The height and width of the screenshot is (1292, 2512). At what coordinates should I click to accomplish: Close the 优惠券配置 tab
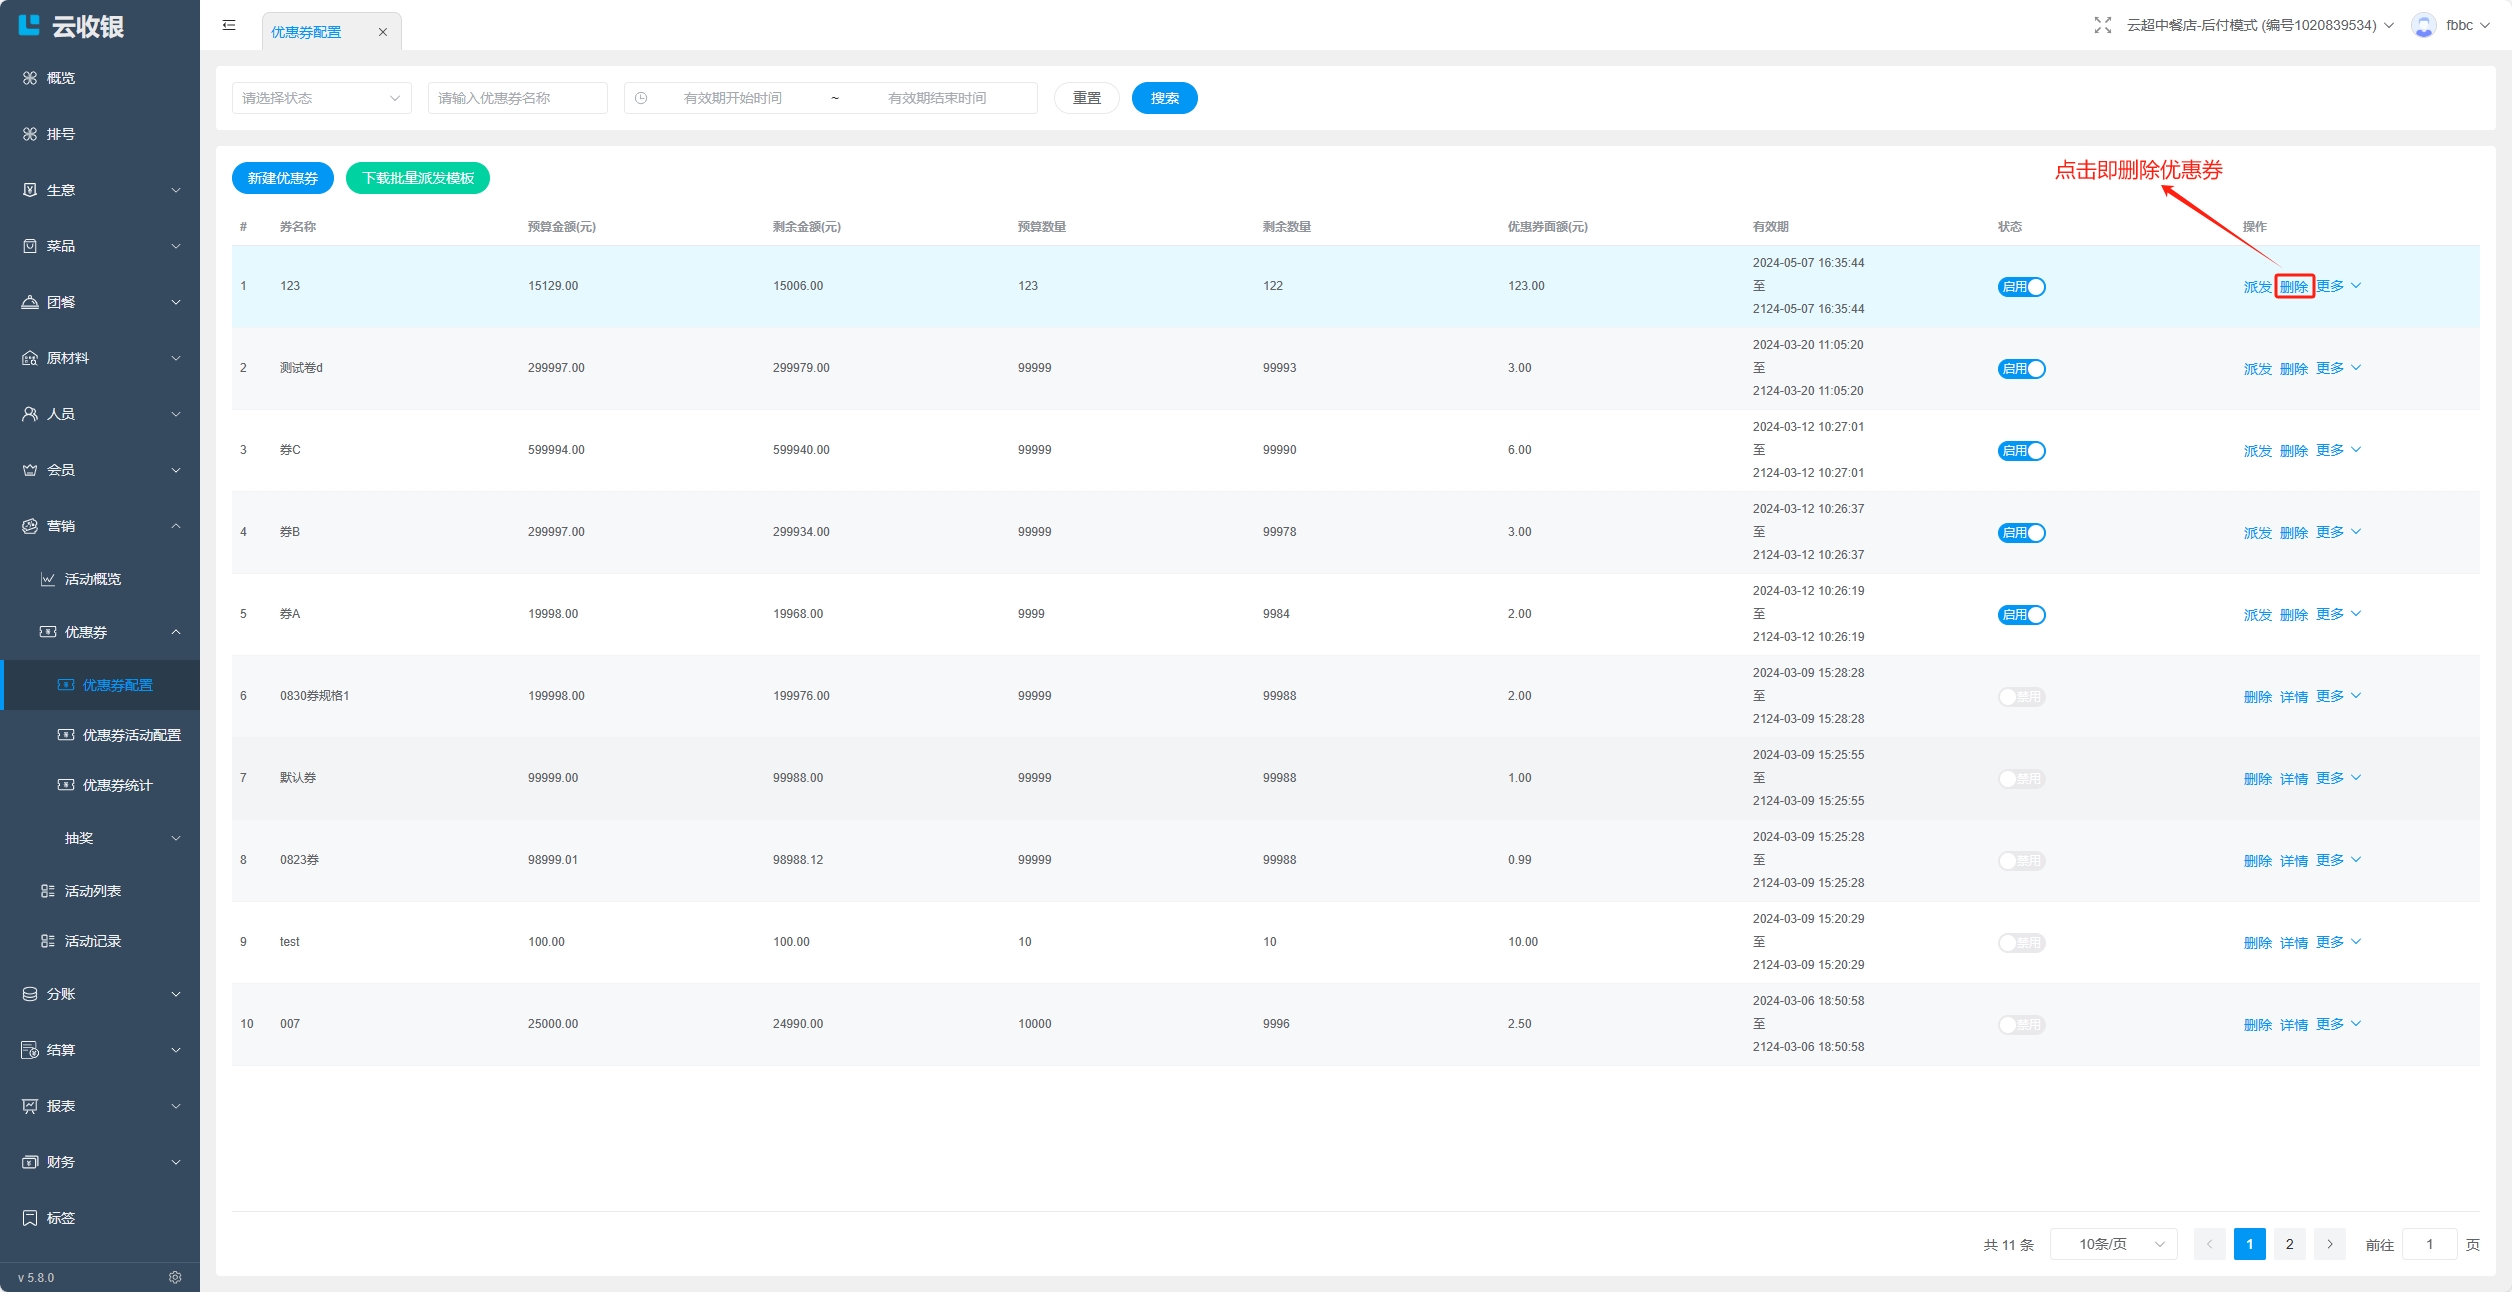pos(382,32)
